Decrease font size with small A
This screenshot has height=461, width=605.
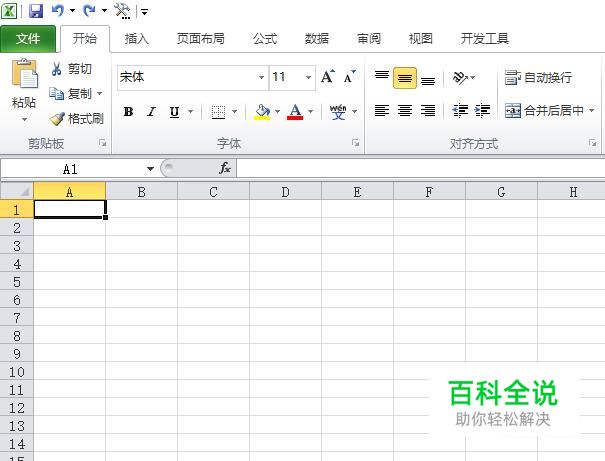coord(349,77)
